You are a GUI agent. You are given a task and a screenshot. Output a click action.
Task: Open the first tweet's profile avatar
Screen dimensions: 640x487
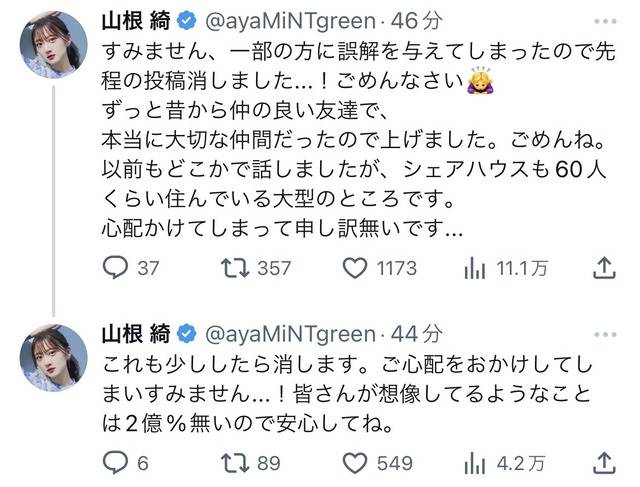[x=53, y=44]
